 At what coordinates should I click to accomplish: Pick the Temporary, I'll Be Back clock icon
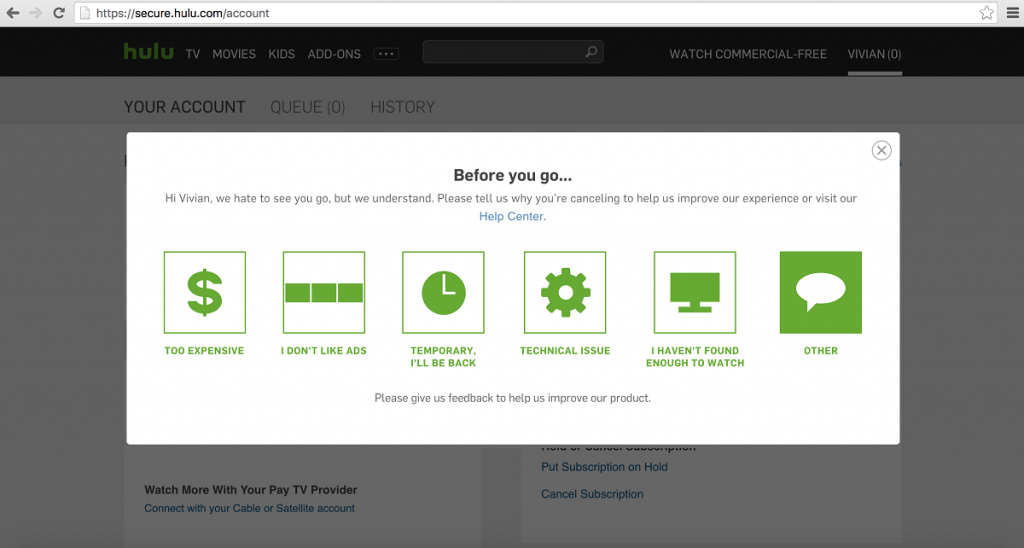tap(443, 293)
